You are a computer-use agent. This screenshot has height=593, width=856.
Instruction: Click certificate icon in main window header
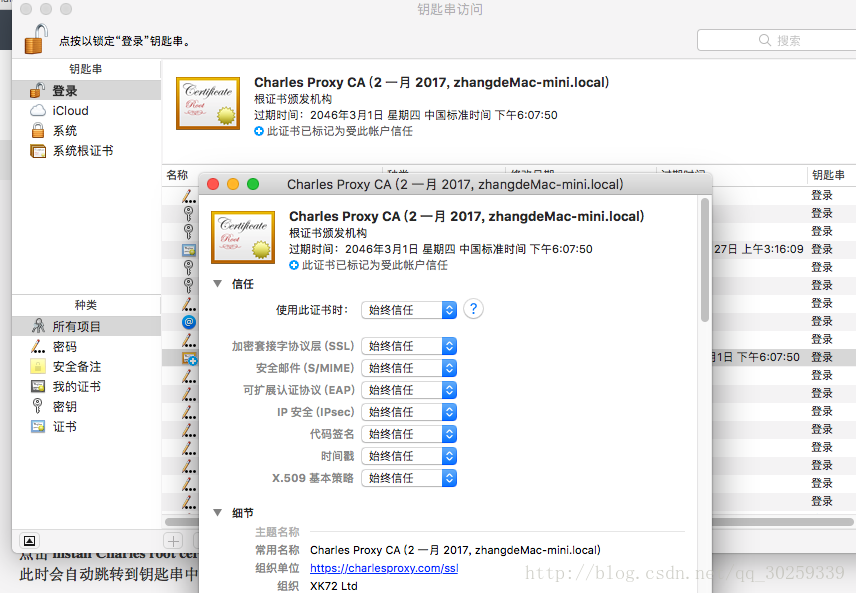[207, 103]
